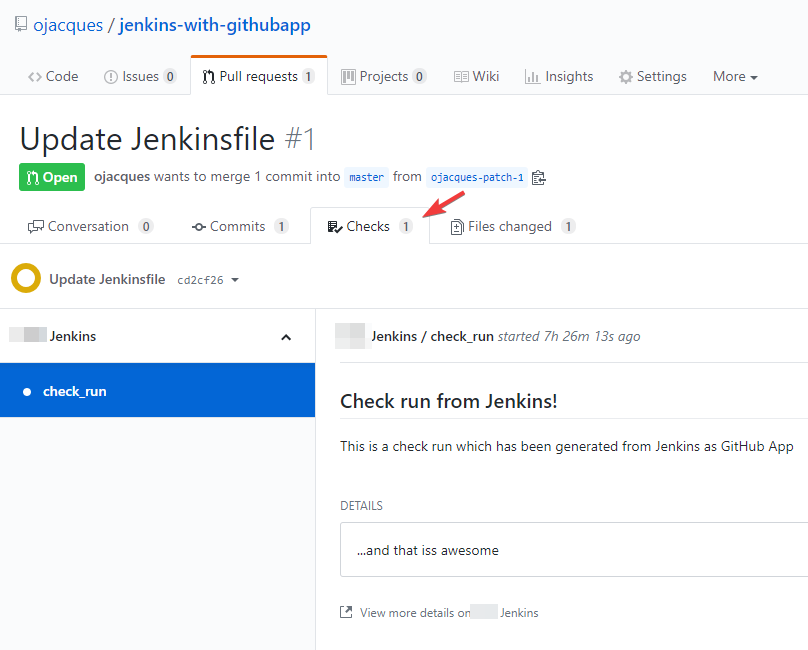This screenshot has height=650, width=808.
Task: Open the jenkins-with-githubapp repository link
Action: coord(214,25)
